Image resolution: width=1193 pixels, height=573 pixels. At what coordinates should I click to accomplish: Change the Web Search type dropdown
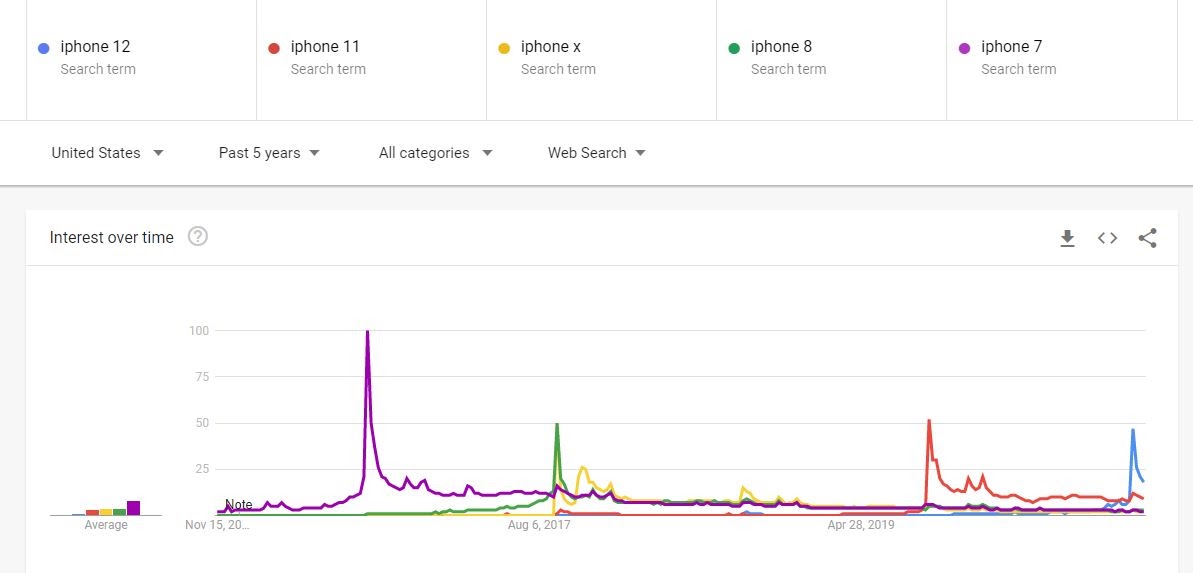click(x=596, y=153)
